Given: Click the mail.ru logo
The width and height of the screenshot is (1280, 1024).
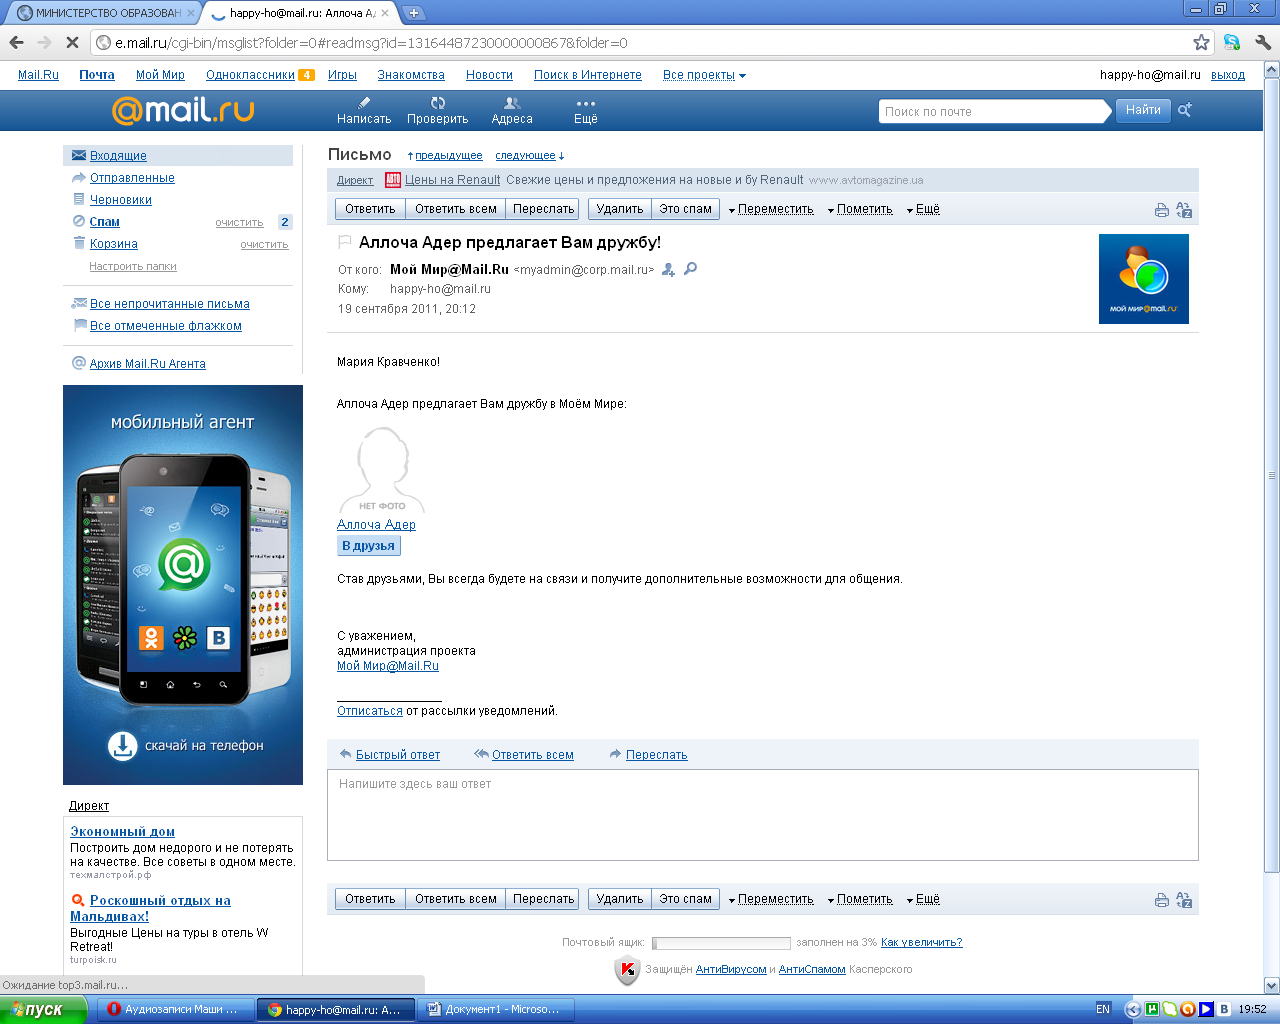Looking at the screenshot, I should tap(183, 109).
